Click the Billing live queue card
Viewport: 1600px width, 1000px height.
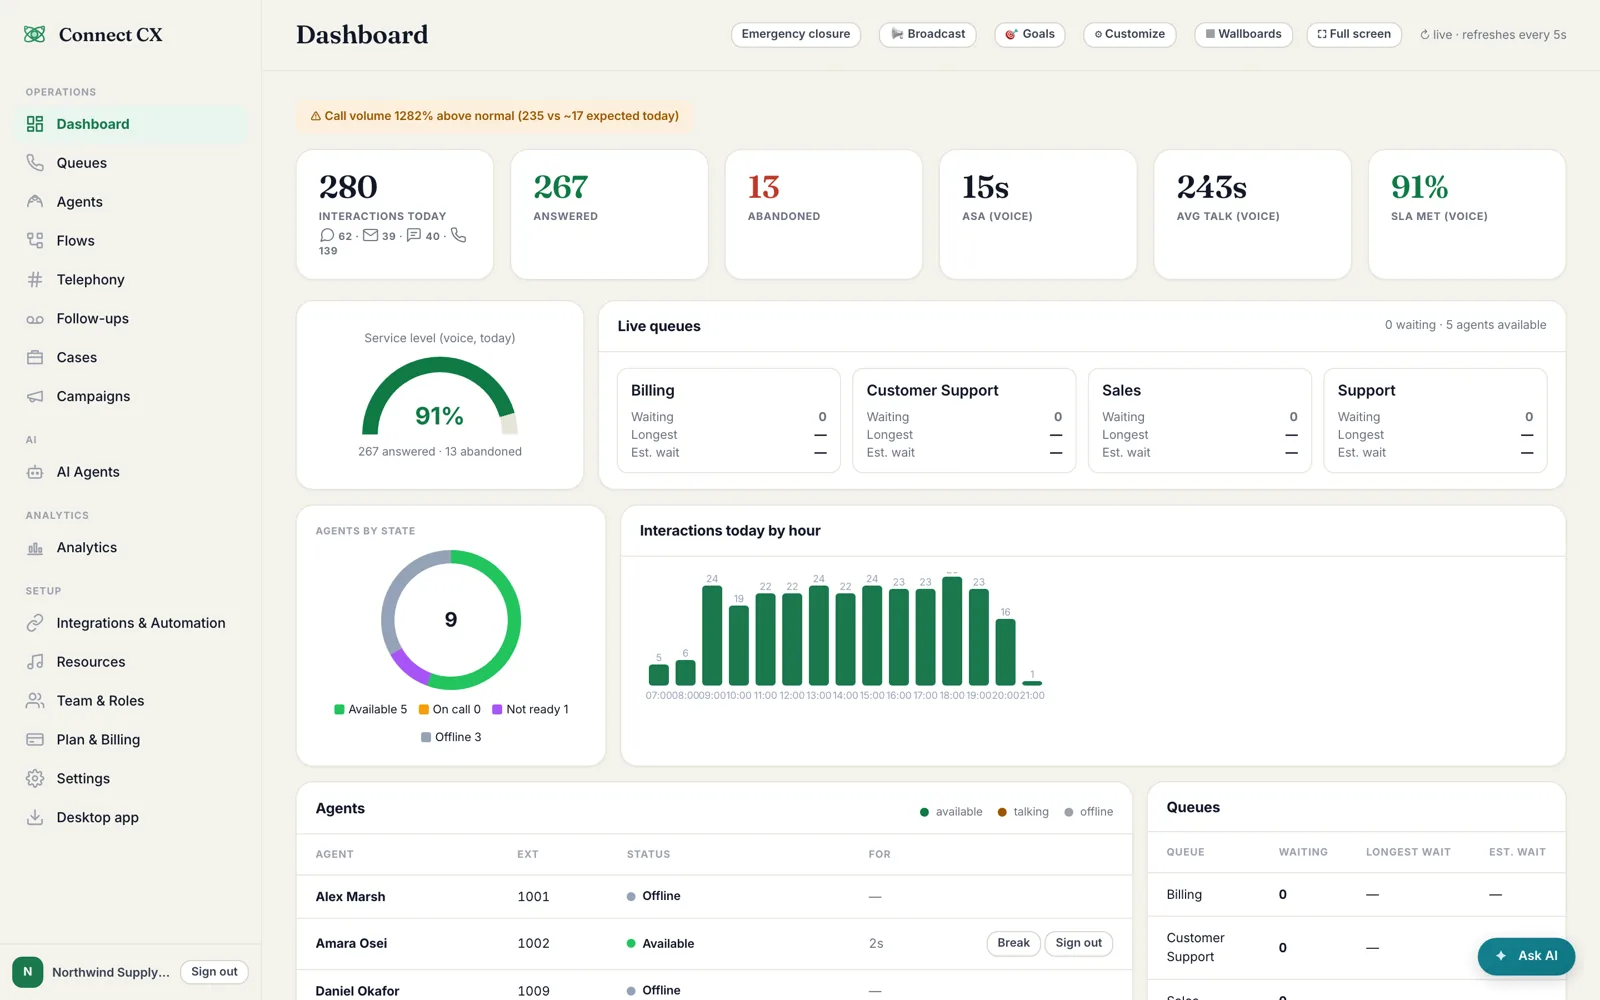(729, 420)
